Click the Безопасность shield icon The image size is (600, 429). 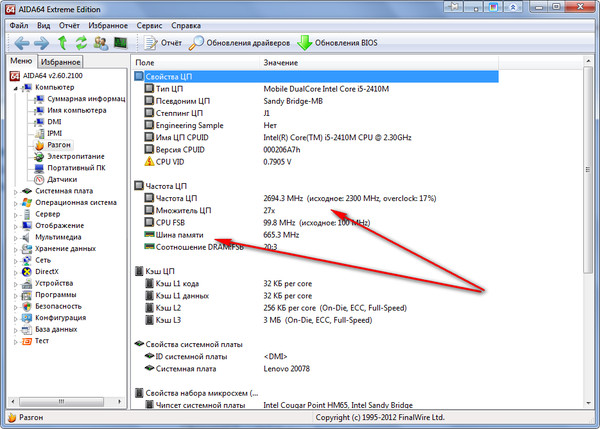(x=27, y=307)
